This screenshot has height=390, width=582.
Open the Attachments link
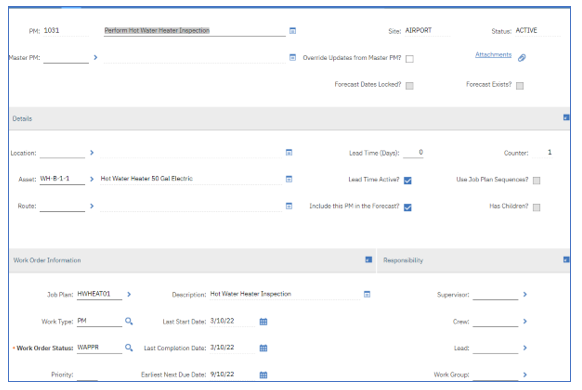[x=493, y=55]
